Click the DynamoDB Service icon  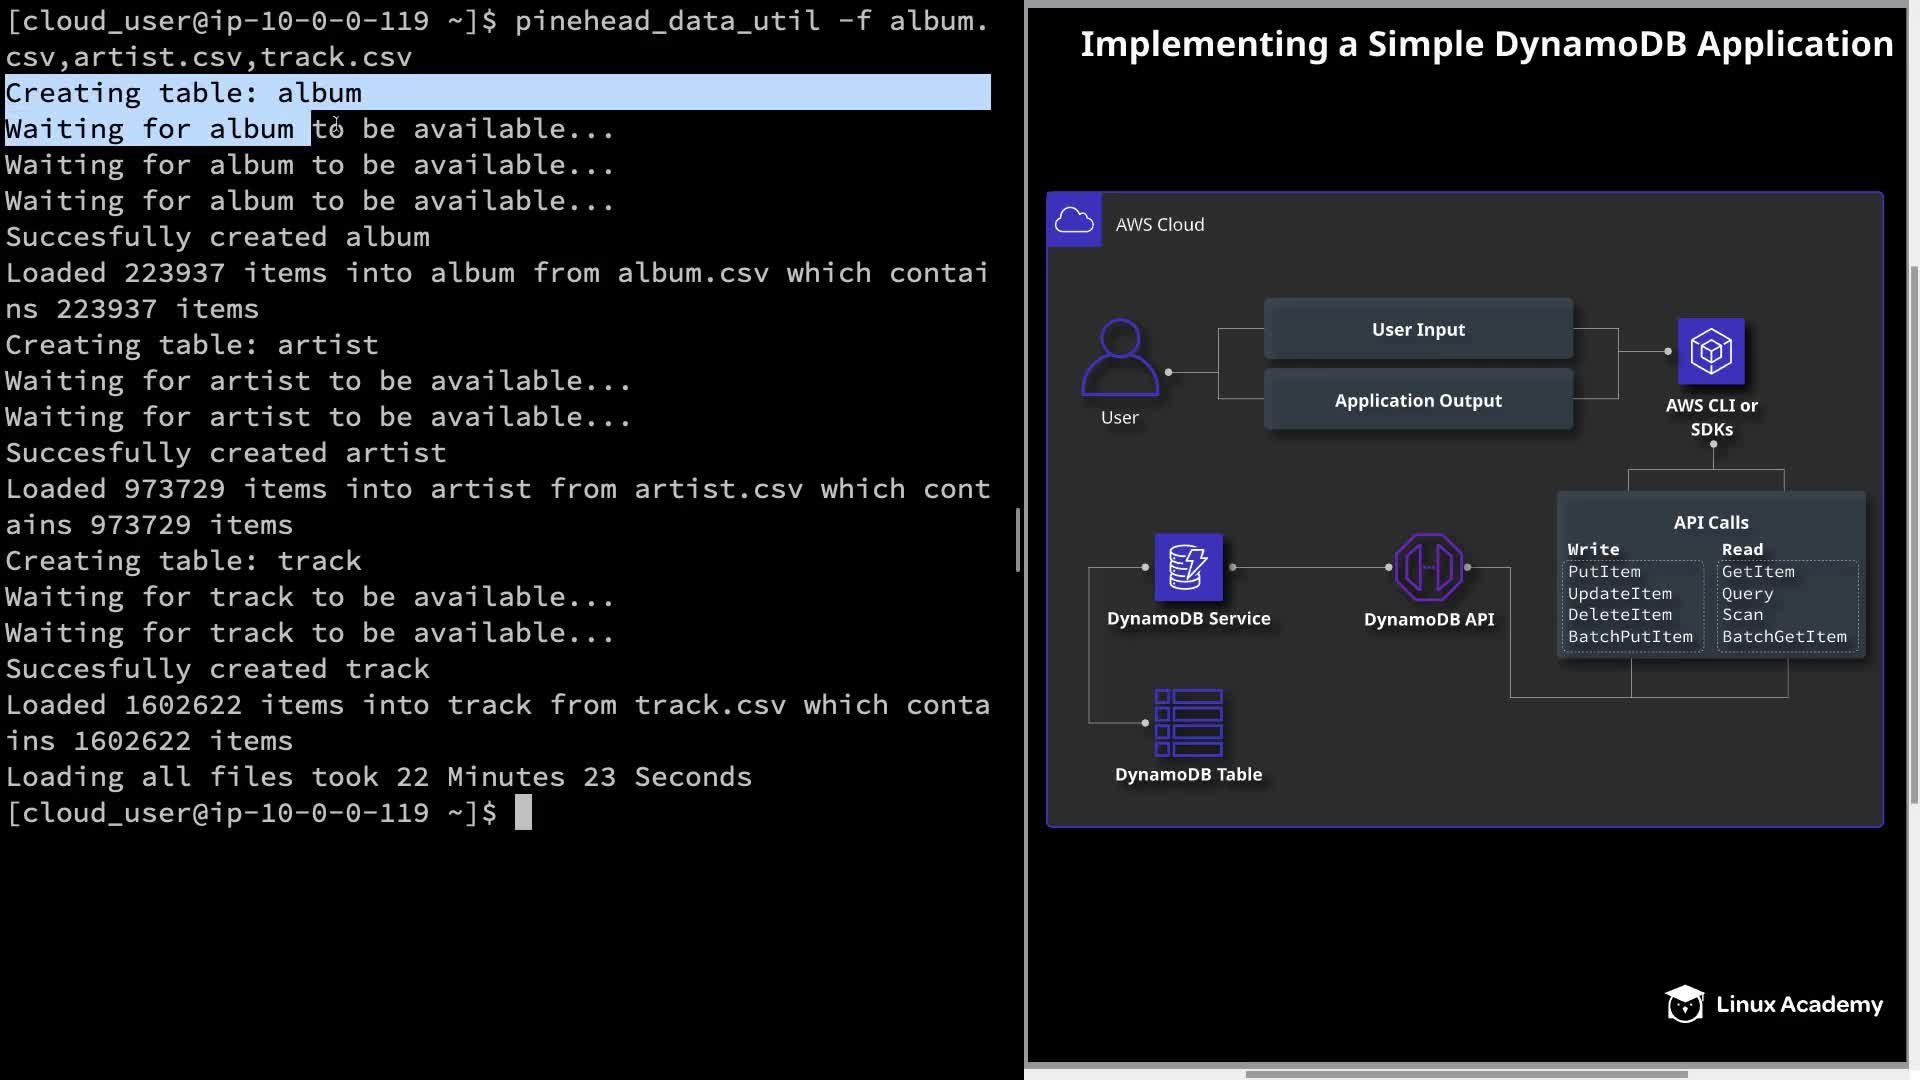[x=1188, y=567]
